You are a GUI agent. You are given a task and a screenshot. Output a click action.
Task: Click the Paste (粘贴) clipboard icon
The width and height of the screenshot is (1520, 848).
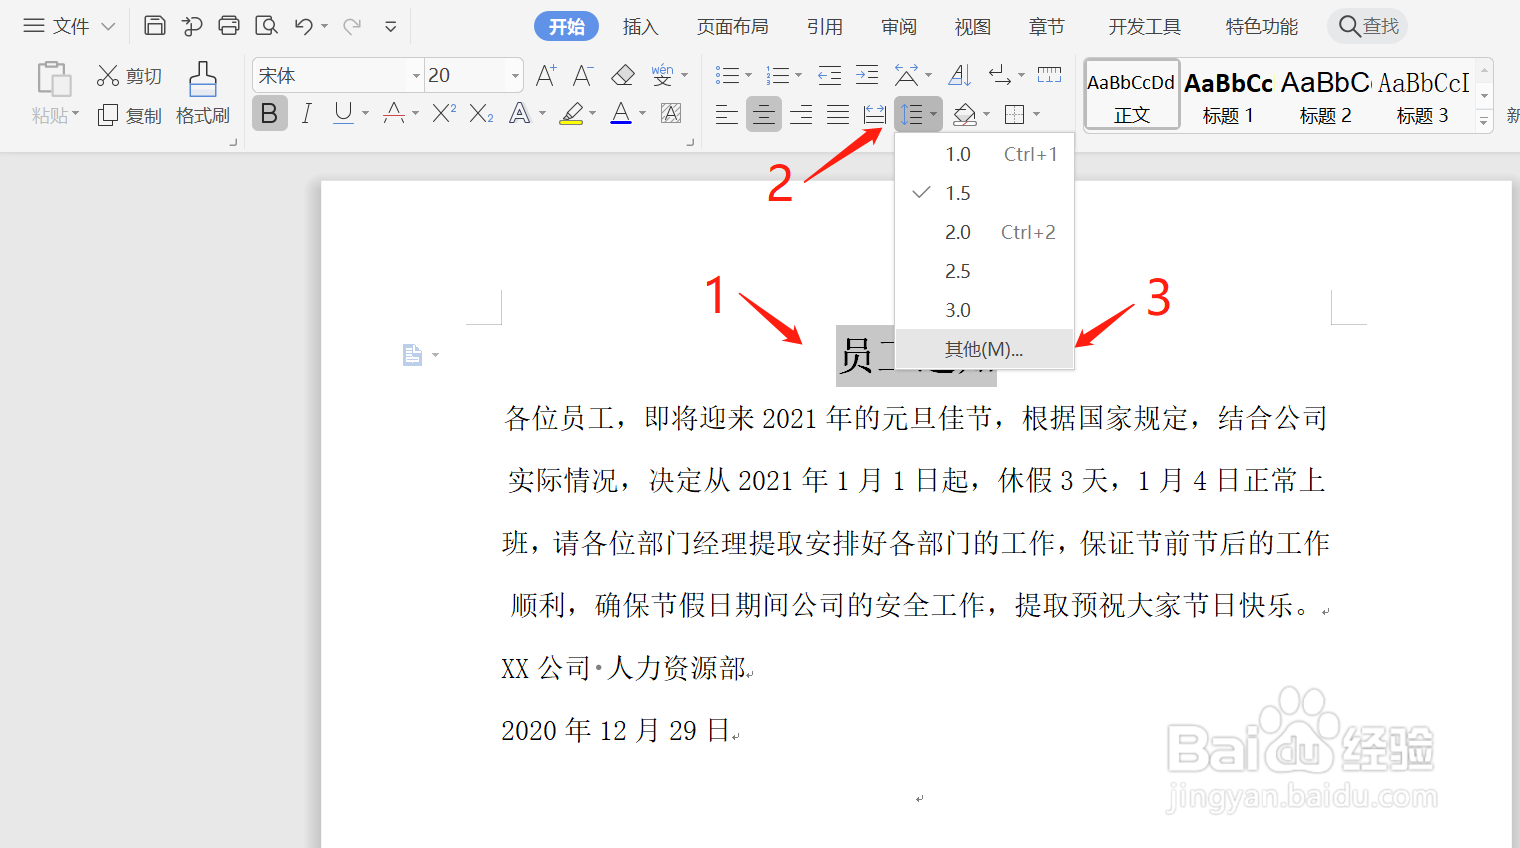pos(53,79)
